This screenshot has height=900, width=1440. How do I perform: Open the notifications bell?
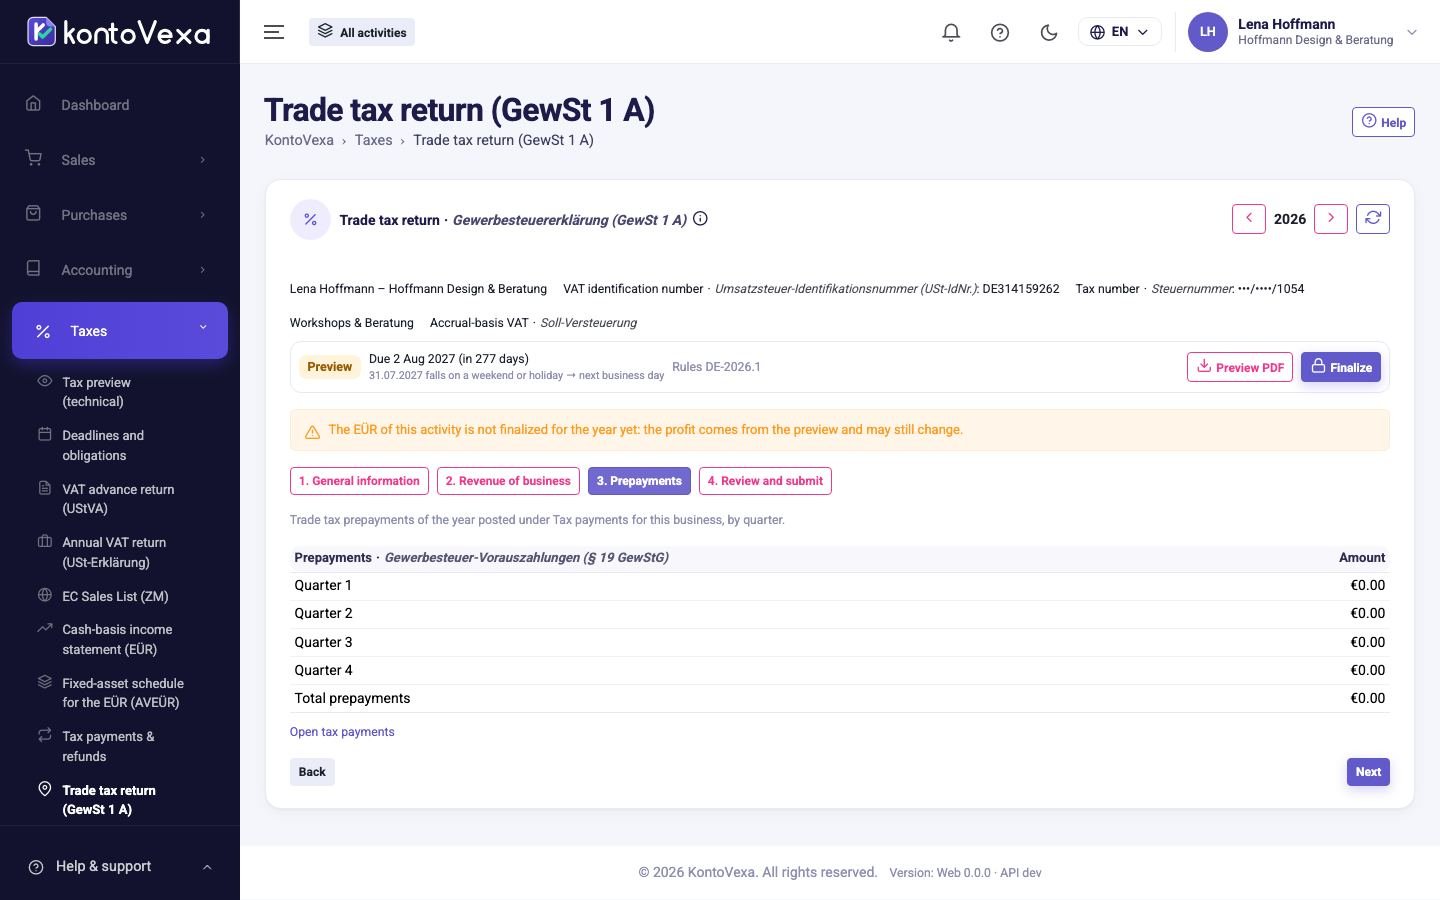click(951, 32)
